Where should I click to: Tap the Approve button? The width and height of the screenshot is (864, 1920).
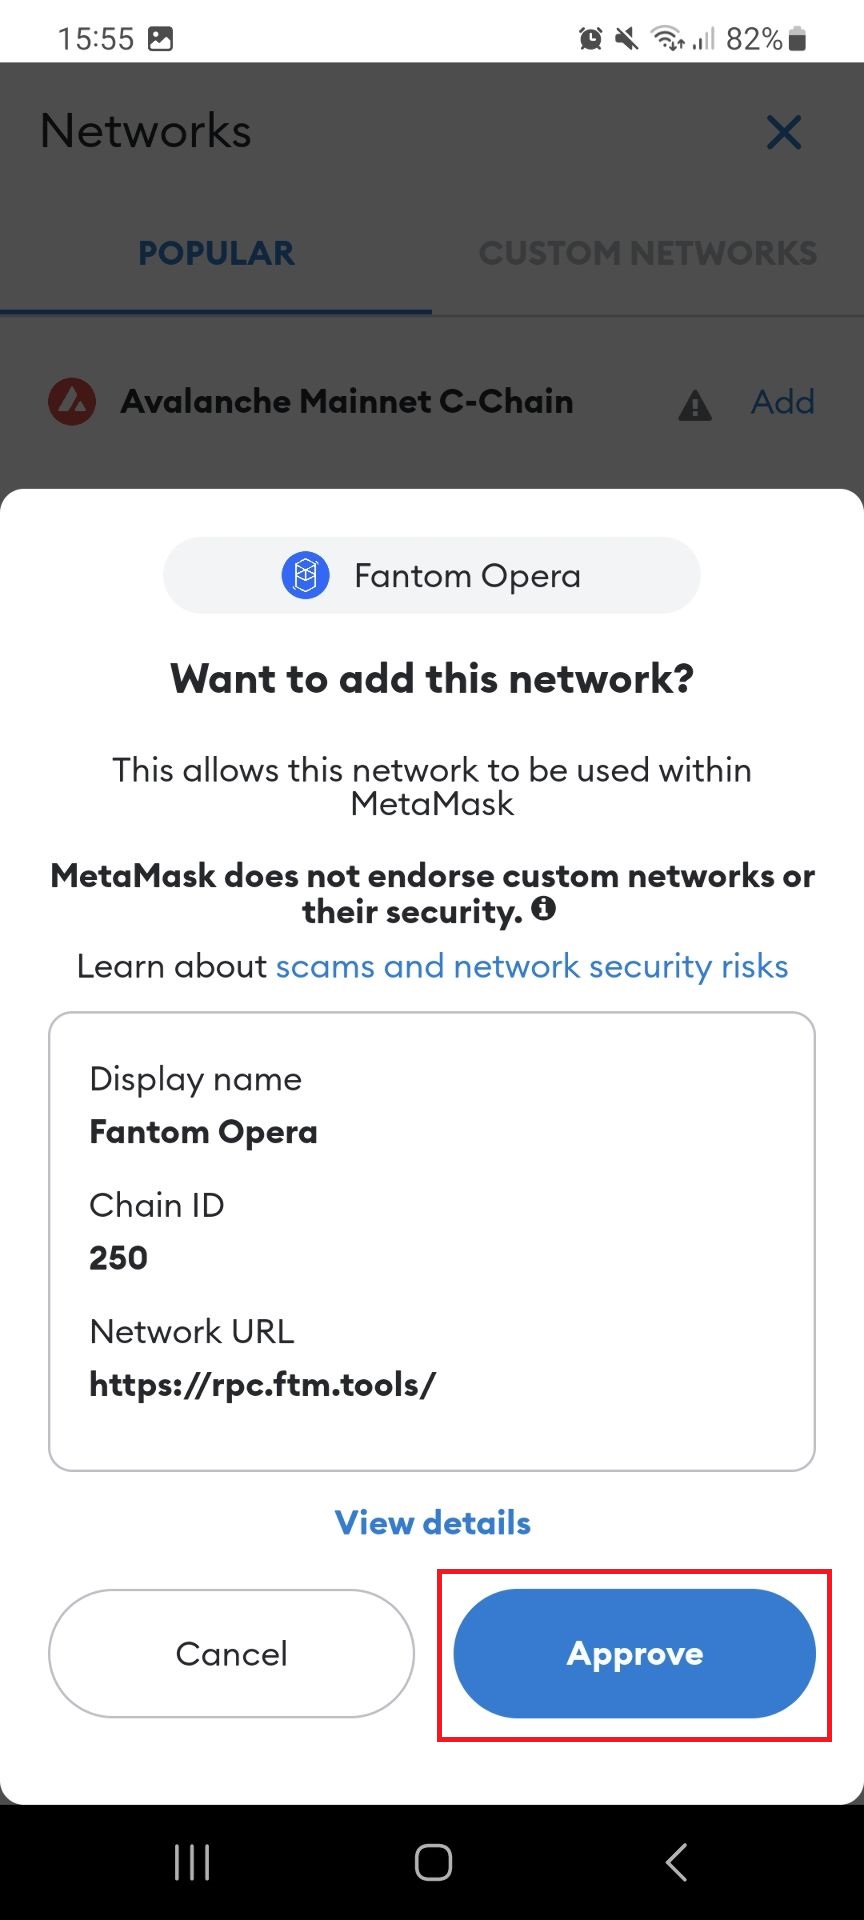click(x=634, y=1653)
